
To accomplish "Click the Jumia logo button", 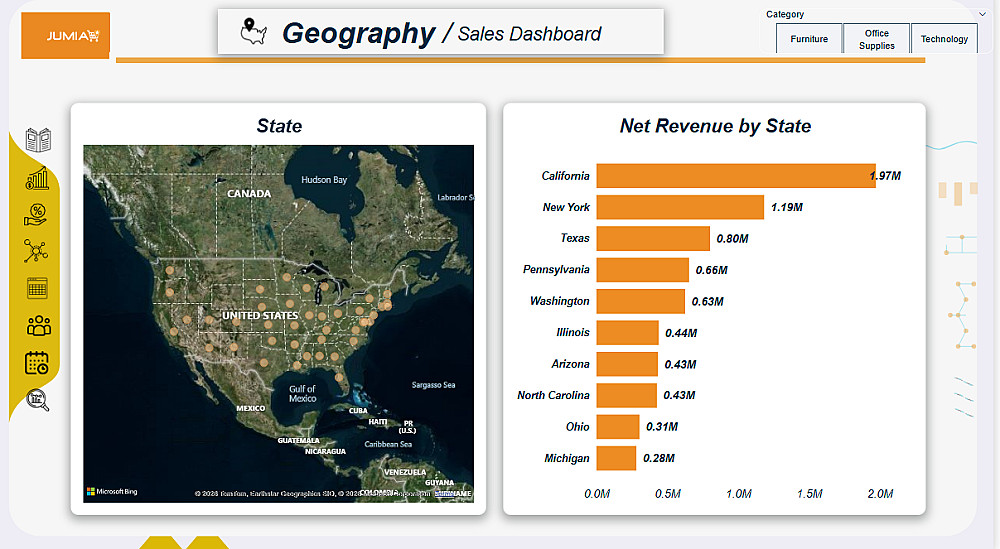I will [66, 36].
